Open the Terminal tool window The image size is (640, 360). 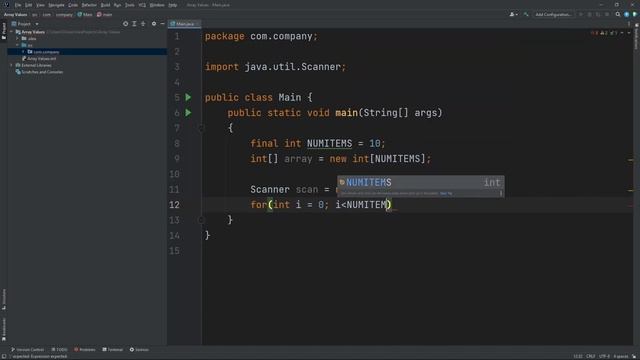tap(113, 350)
